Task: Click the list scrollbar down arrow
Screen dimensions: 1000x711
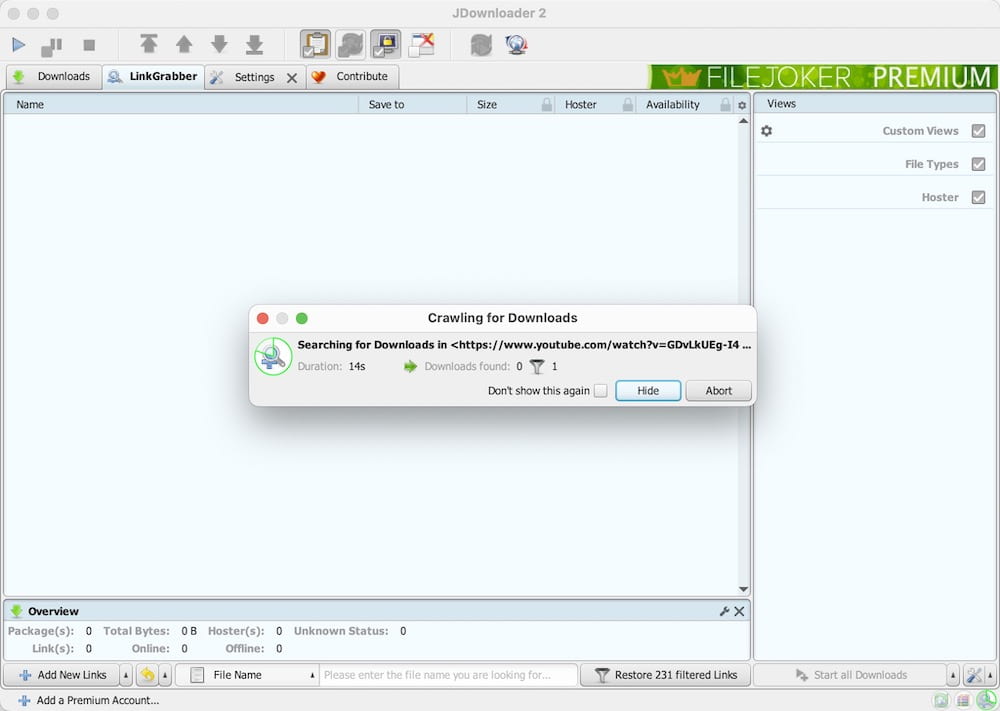Action: (743, 589)
